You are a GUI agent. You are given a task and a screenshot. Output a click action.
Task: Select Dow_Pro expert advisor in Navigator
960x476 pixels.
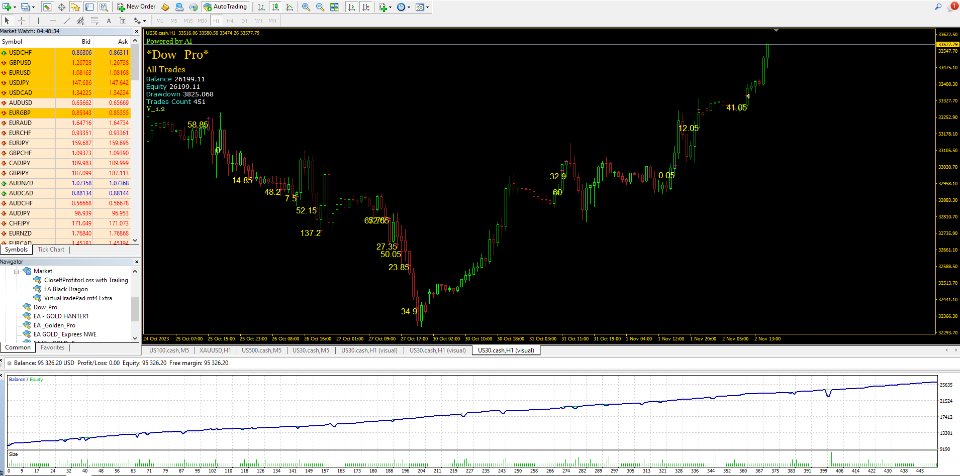(x=45, y=307)
